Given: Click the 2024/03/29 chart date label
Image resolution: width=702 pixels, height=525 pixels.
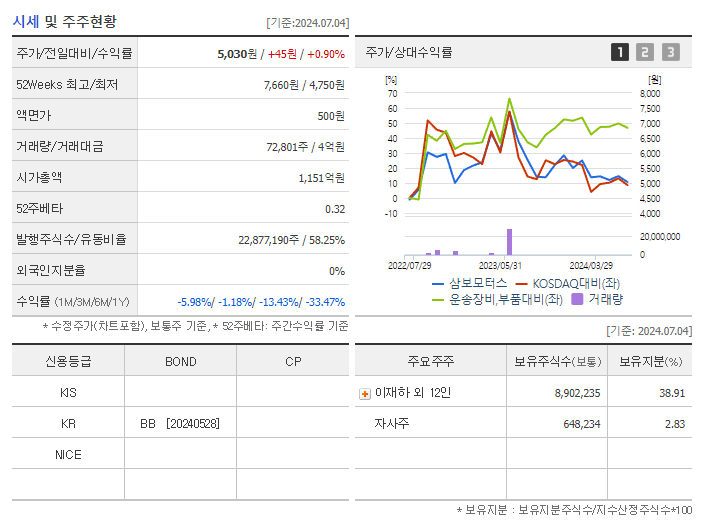Looking at the screenshot, I should tap(591, 266).
